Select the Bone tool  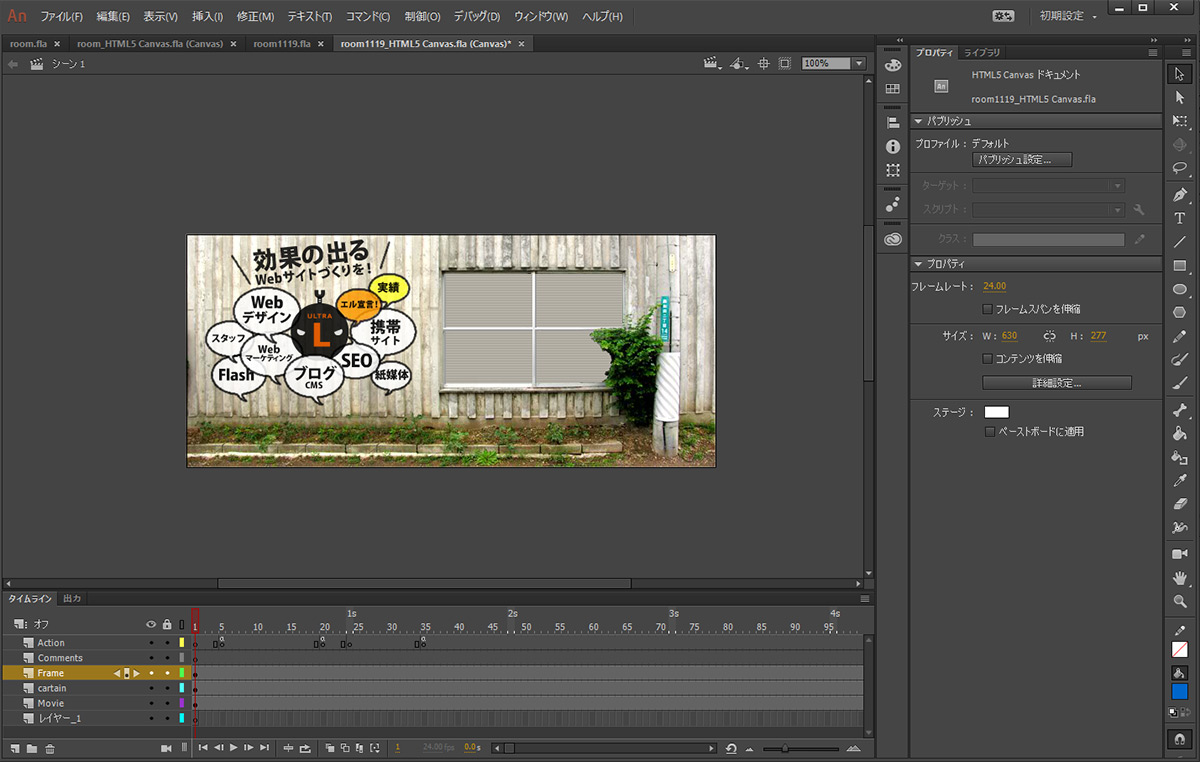click(x=1180, y=410)
